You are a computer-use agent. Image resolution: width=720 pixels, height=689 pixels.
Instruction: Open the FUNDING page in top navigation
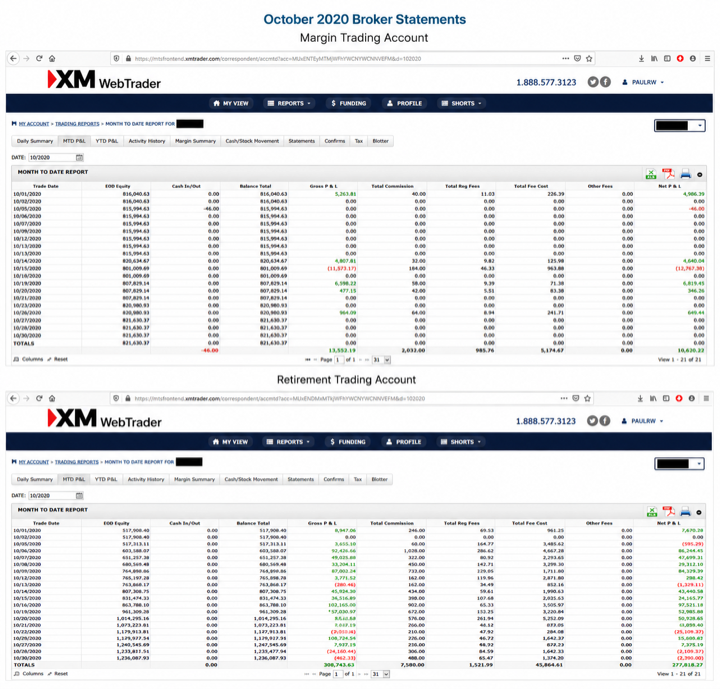[349, 103]
